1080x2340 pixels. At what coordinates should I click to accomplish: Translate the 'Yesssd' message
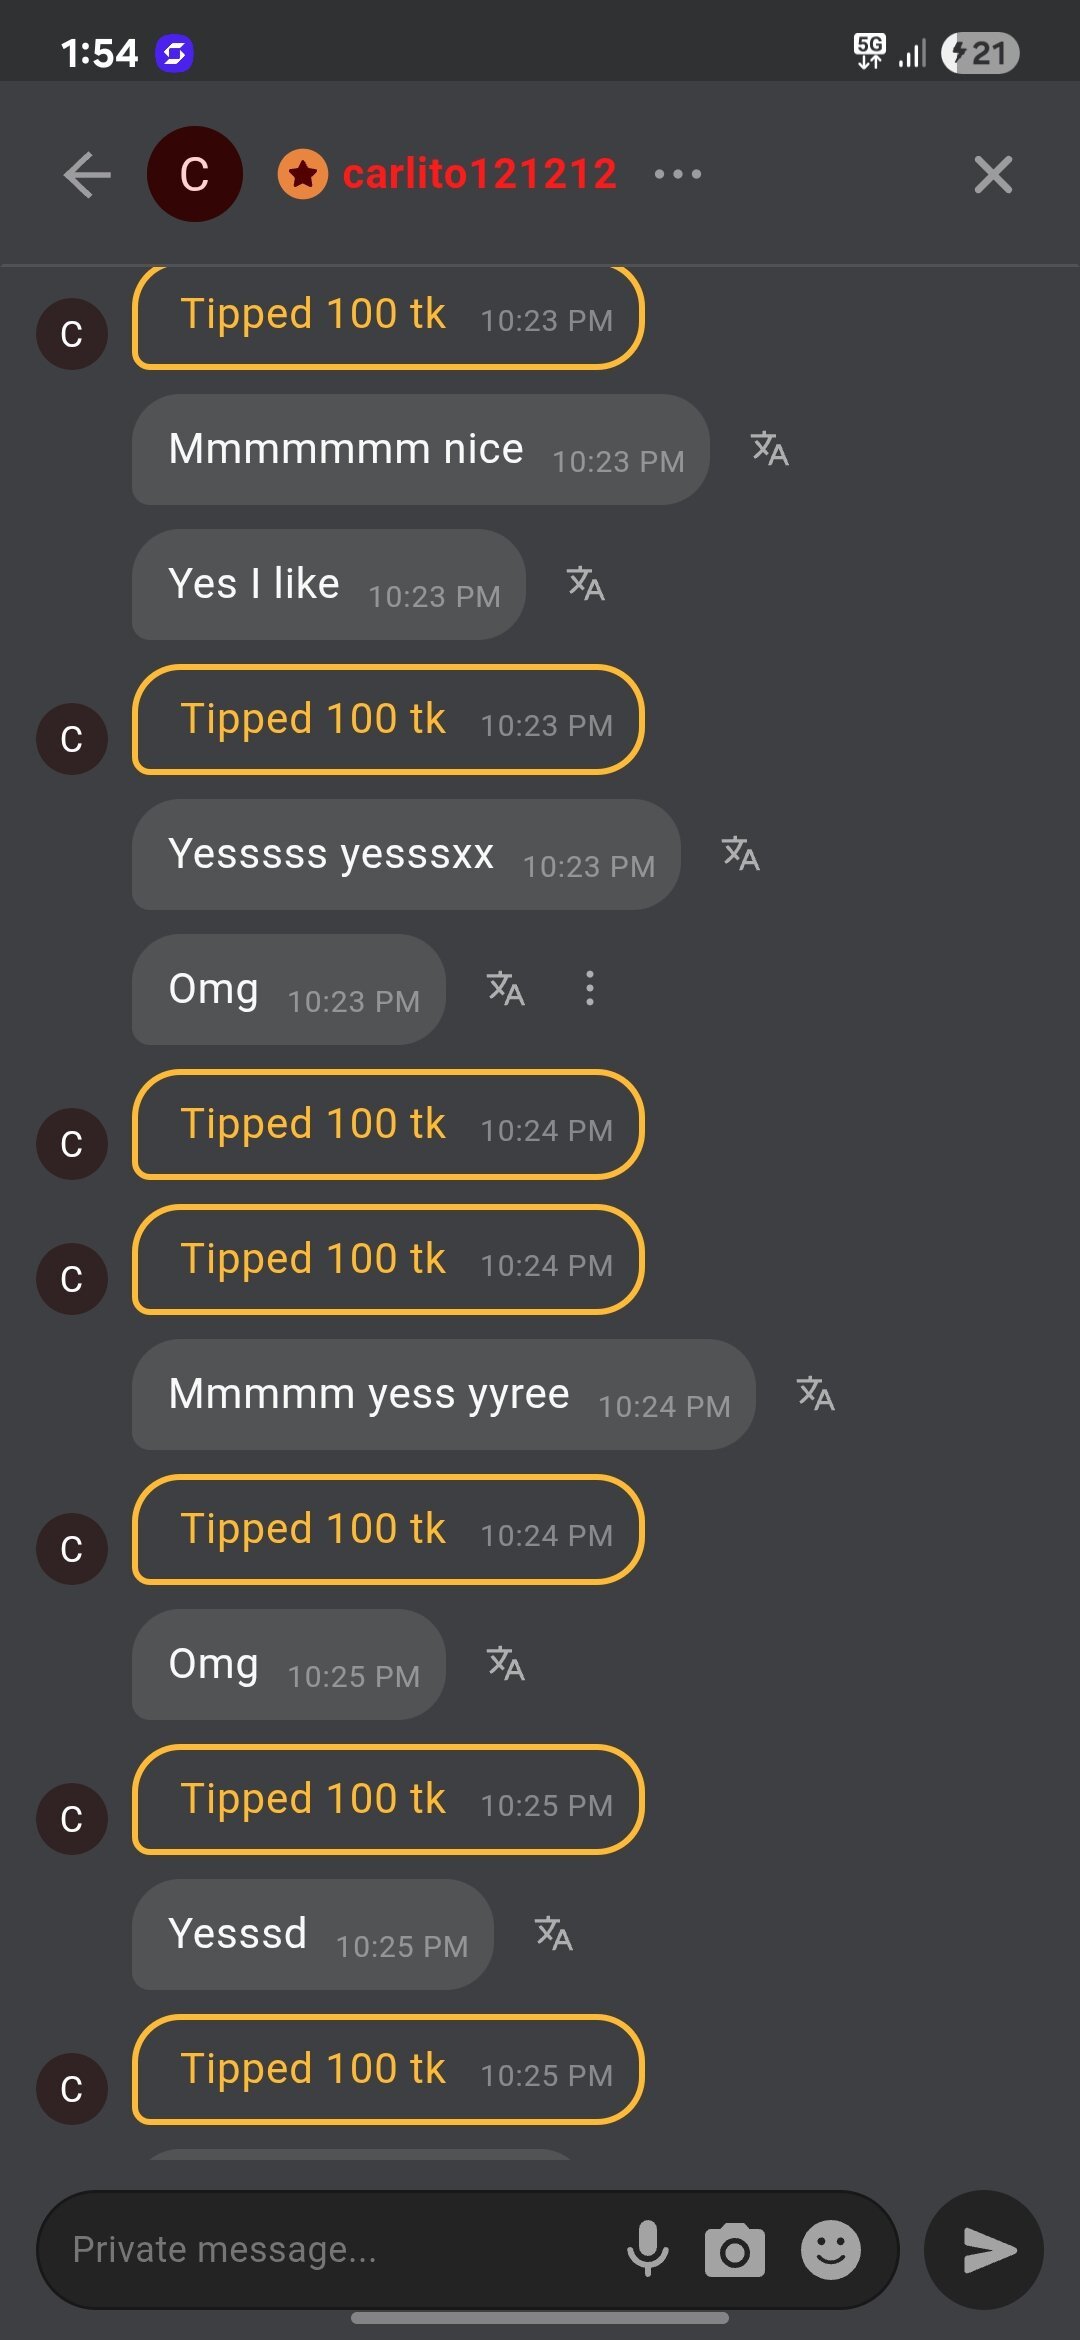554,1934
